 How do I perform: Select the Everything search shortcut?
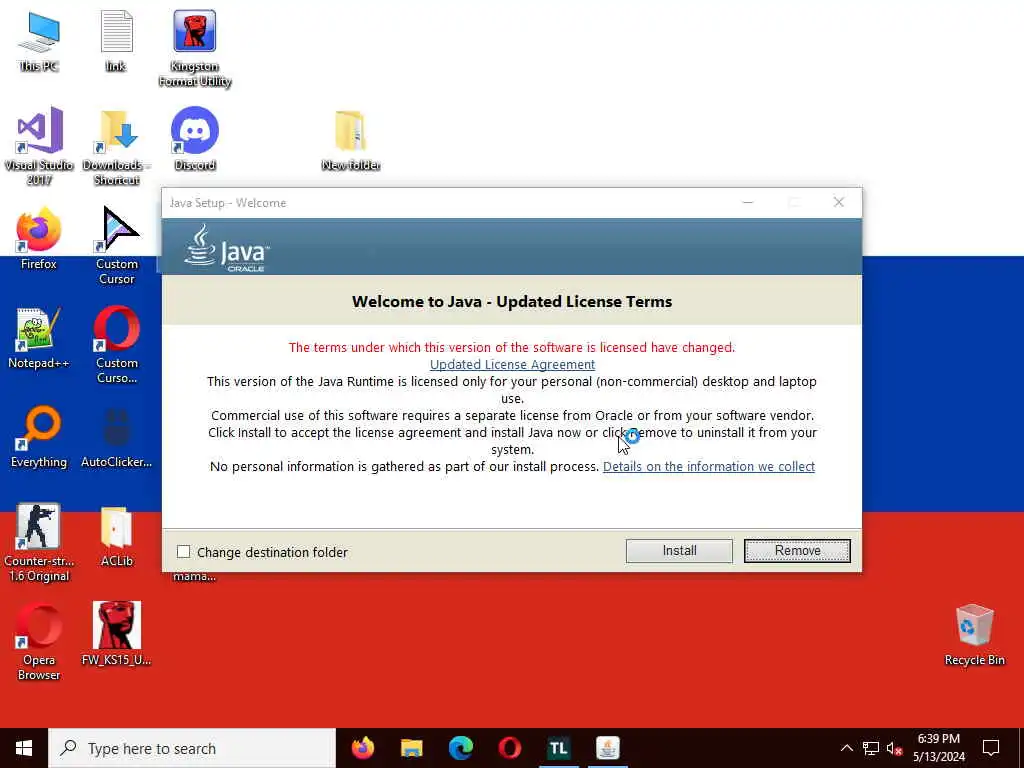[x=39, y=437]
